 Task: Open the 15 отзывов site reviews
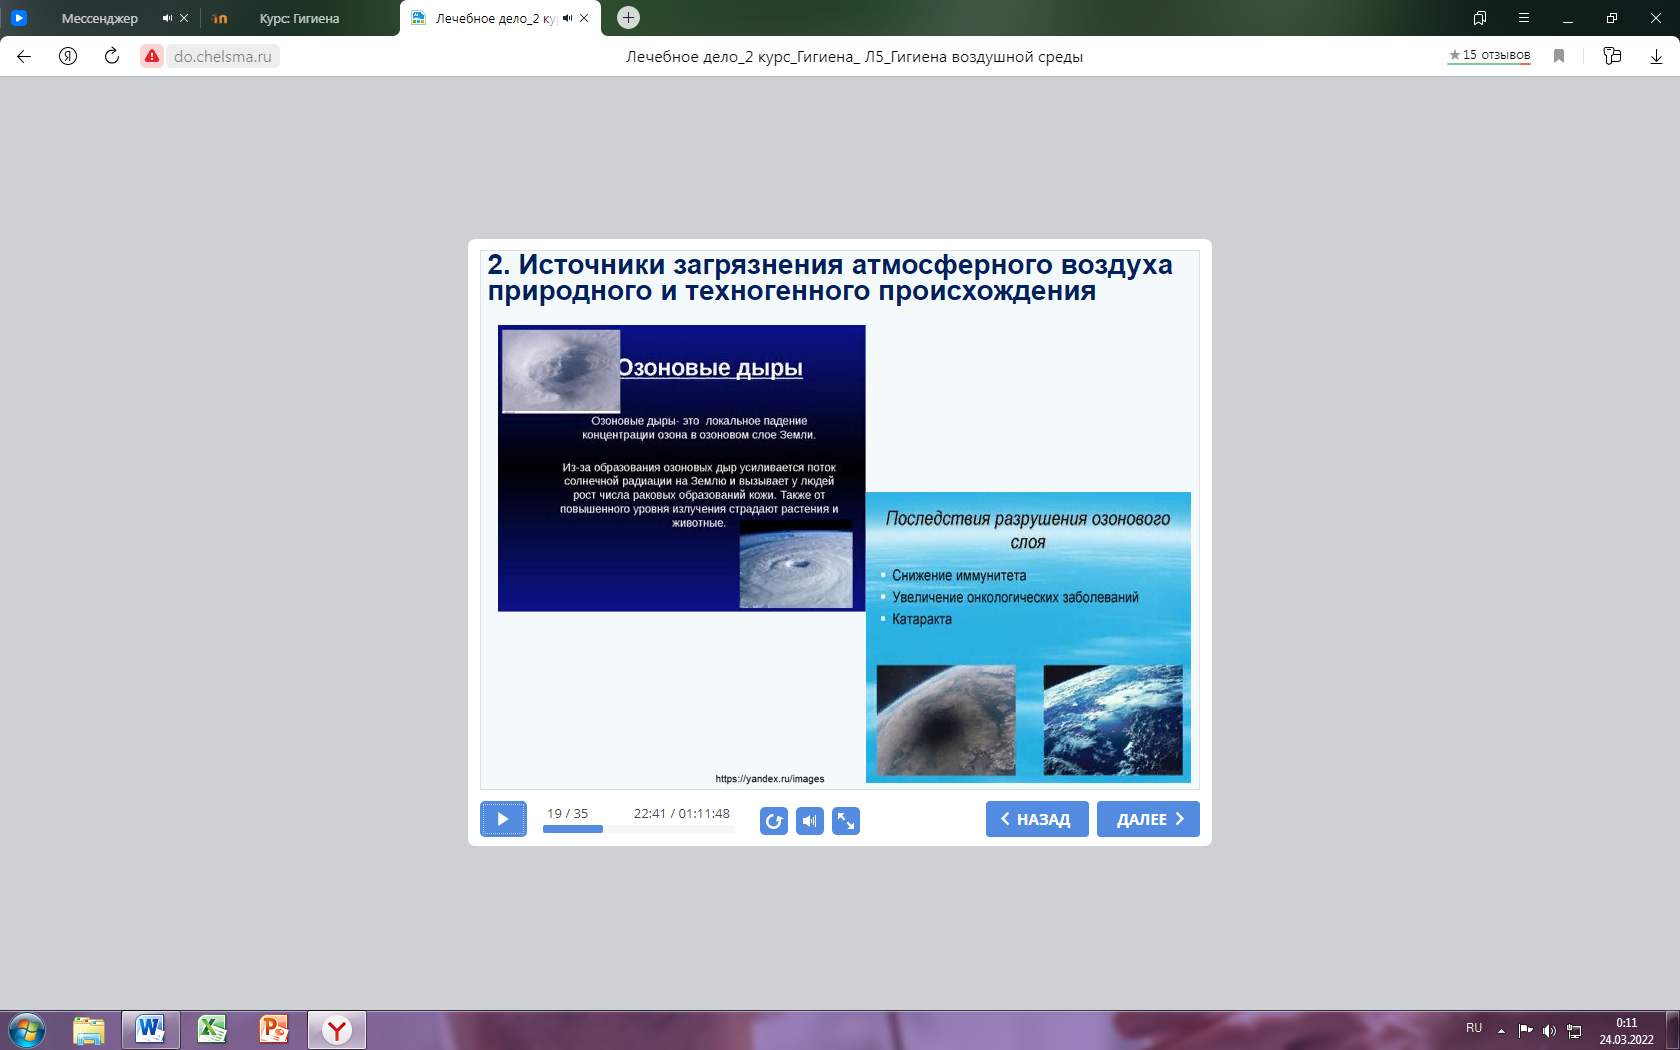pos(1489,55)
